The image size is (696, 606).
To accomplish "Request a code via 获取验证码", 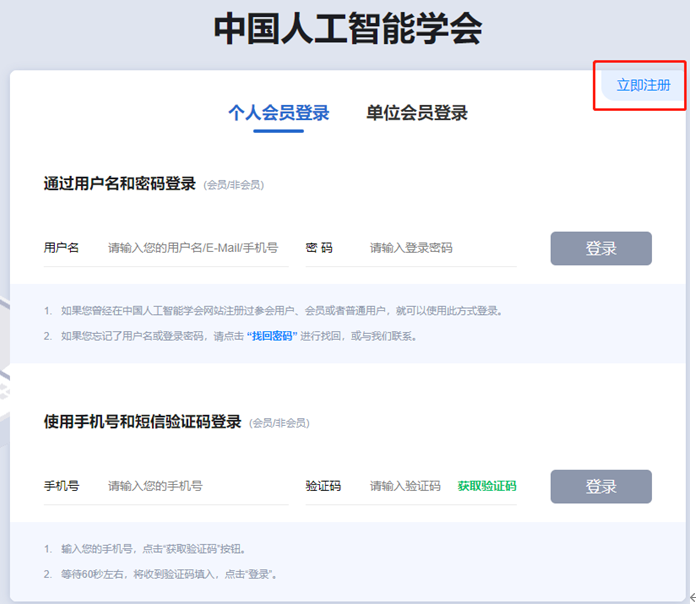I will tap(487, 486).
